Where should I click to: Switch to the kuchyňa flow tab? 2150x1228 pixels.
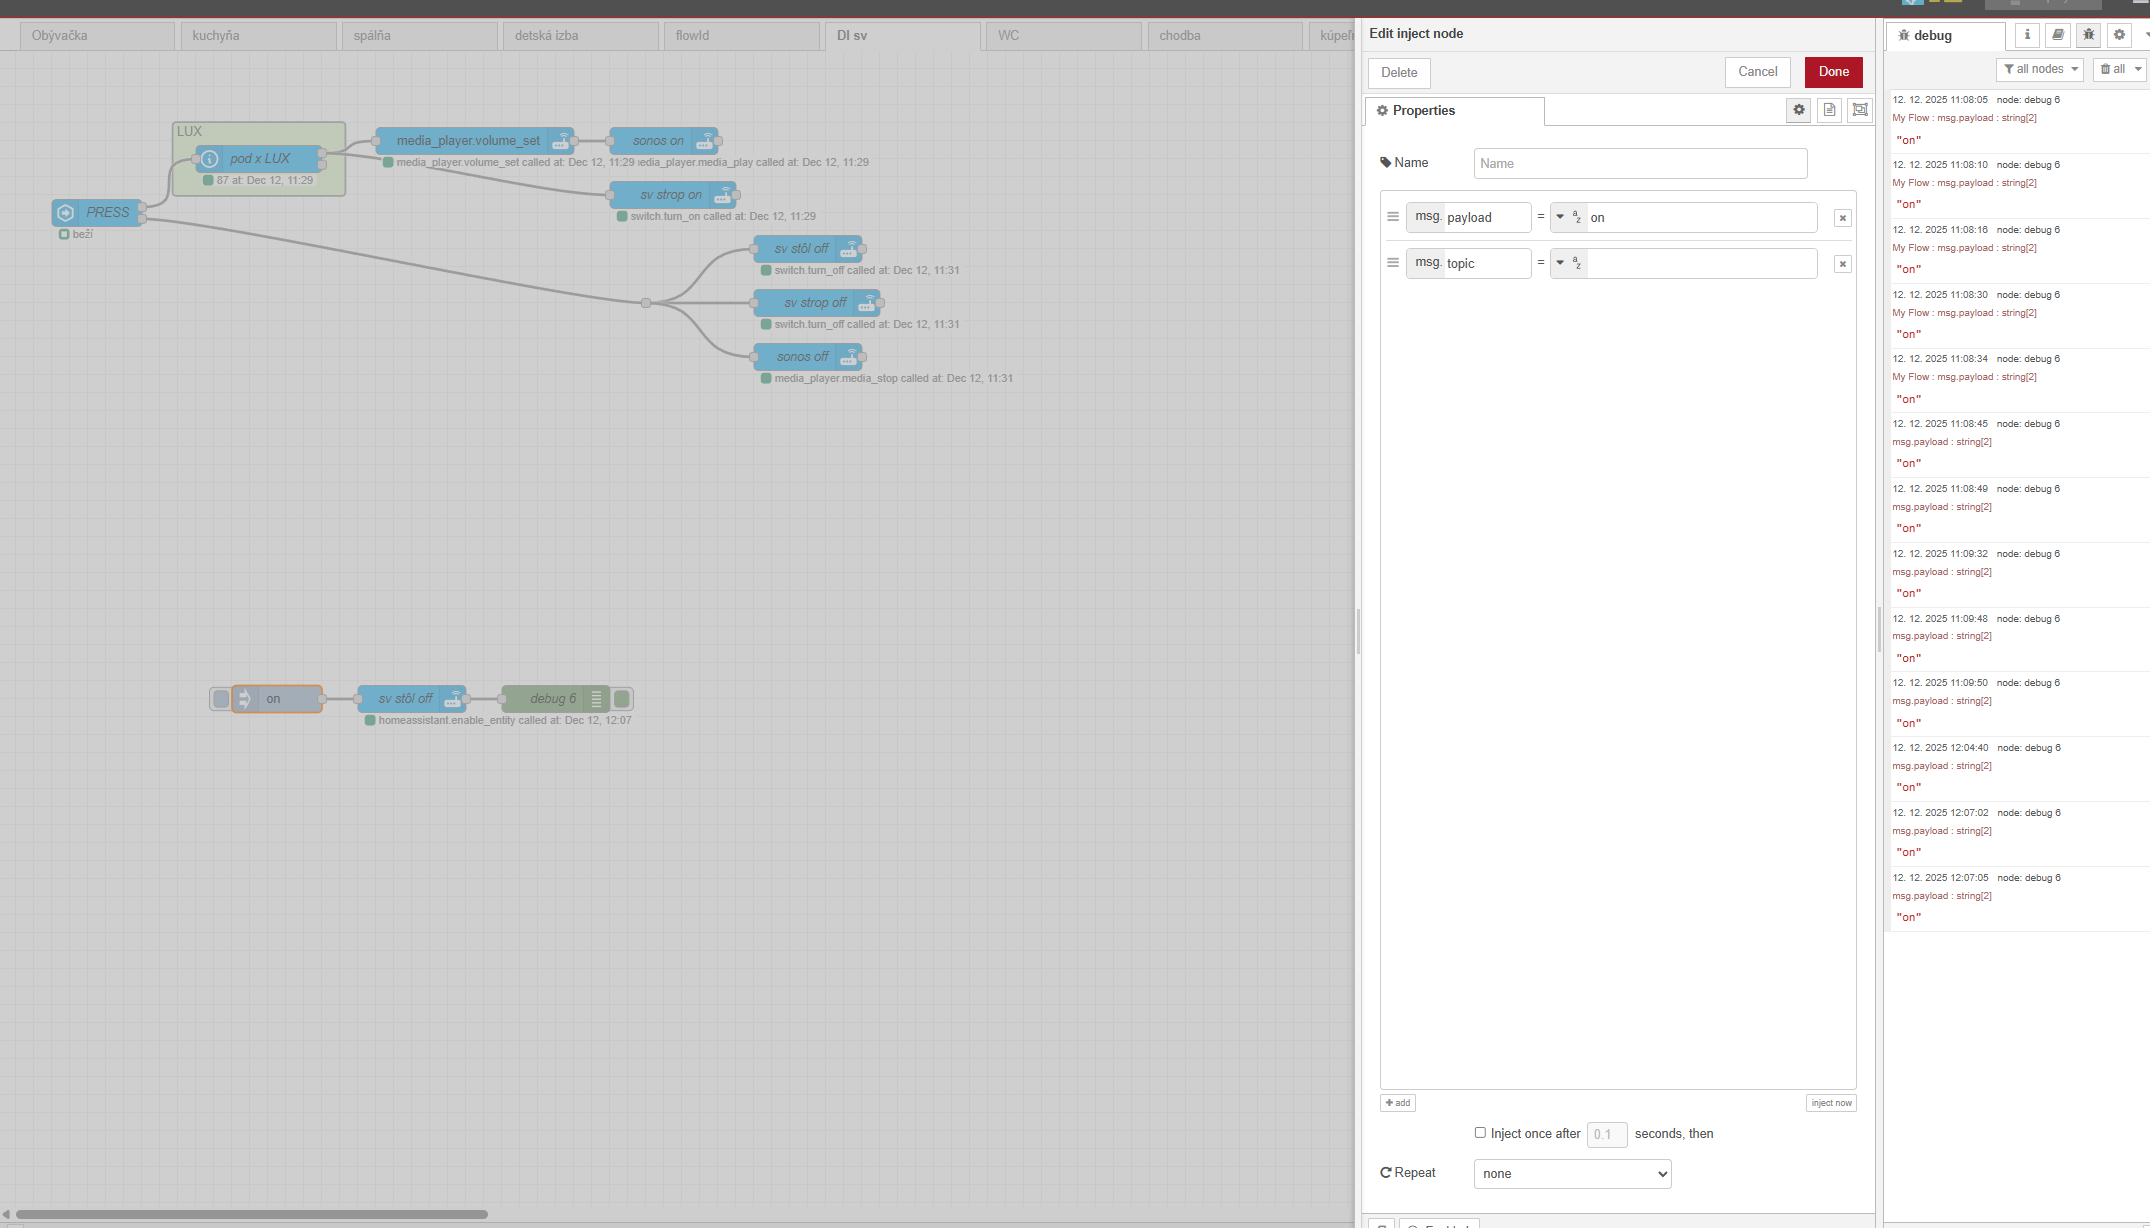256,35
